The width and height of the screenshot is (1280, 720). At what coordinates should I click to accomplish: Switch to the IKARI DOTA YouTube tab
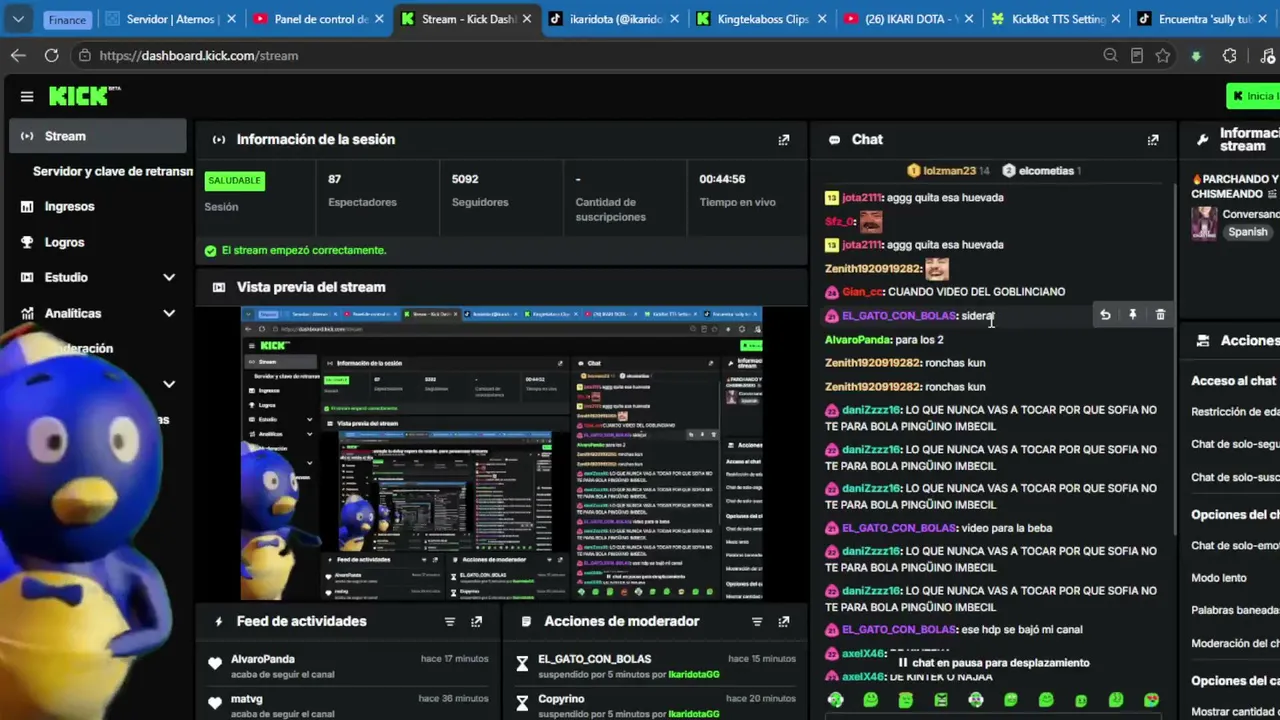tap(910, 19)
